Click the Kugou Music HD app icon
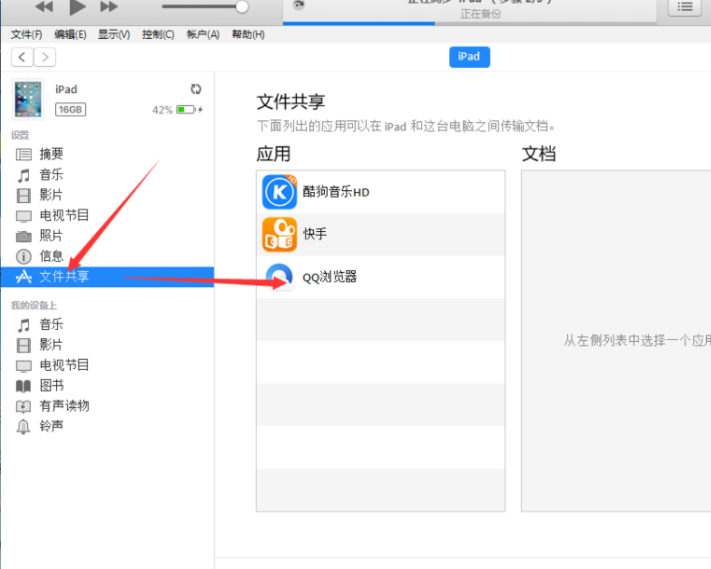 click(279, 192)
